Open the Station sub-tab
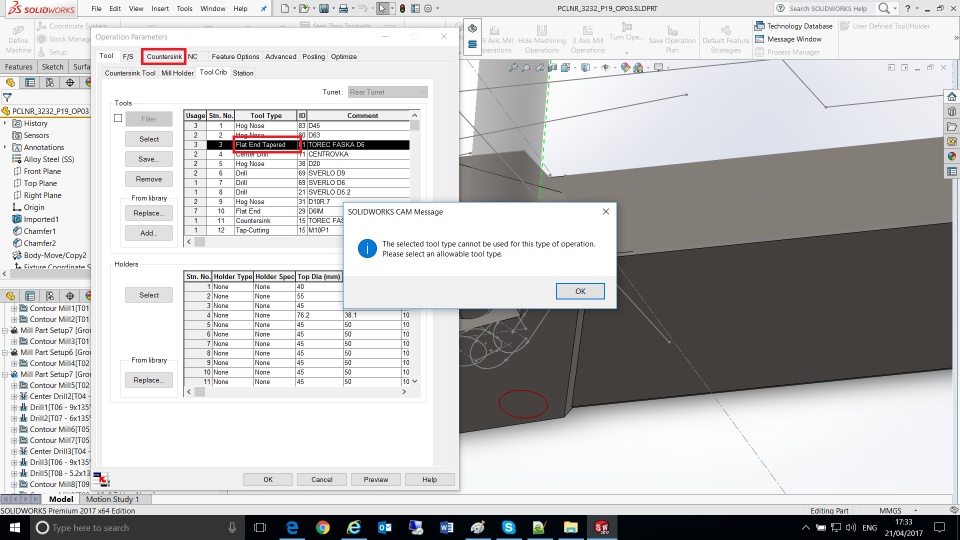960x540 pixels. [243, 73]
